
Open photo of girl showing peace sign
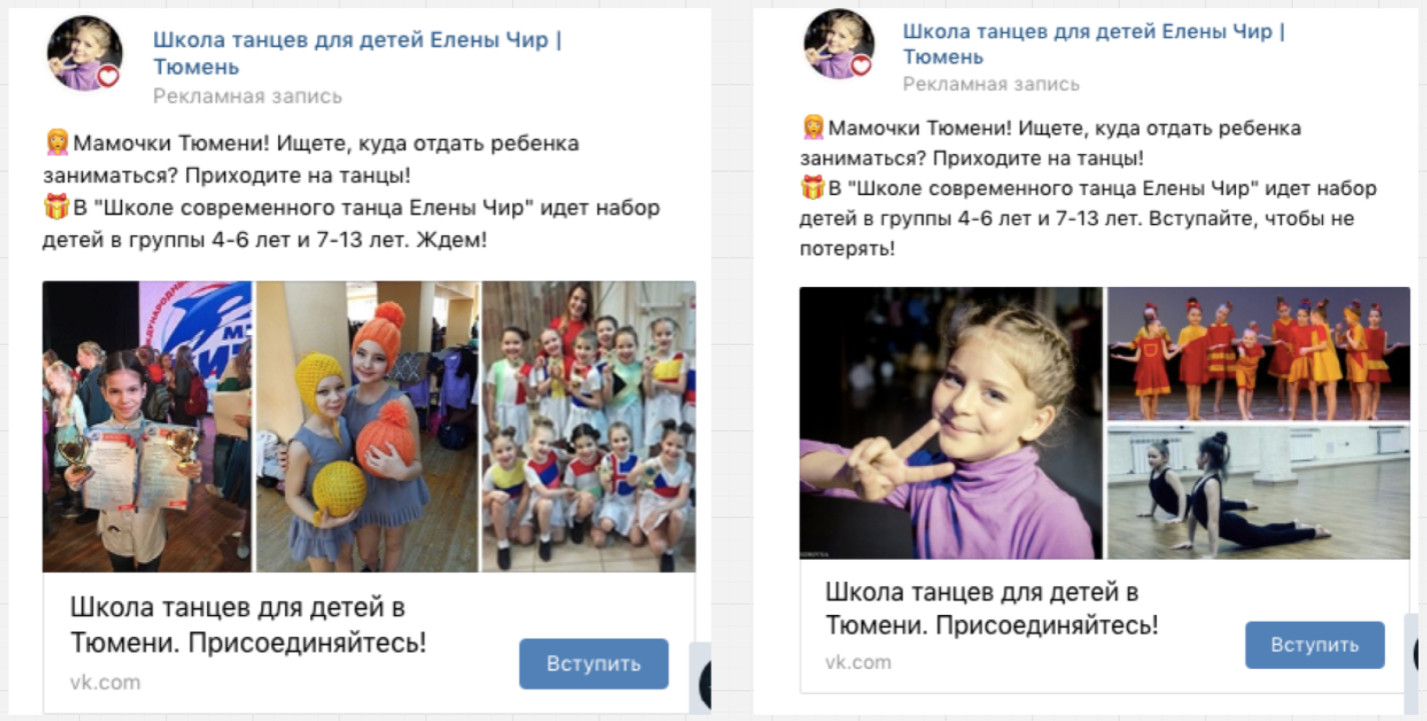click(x=951, y=423)
